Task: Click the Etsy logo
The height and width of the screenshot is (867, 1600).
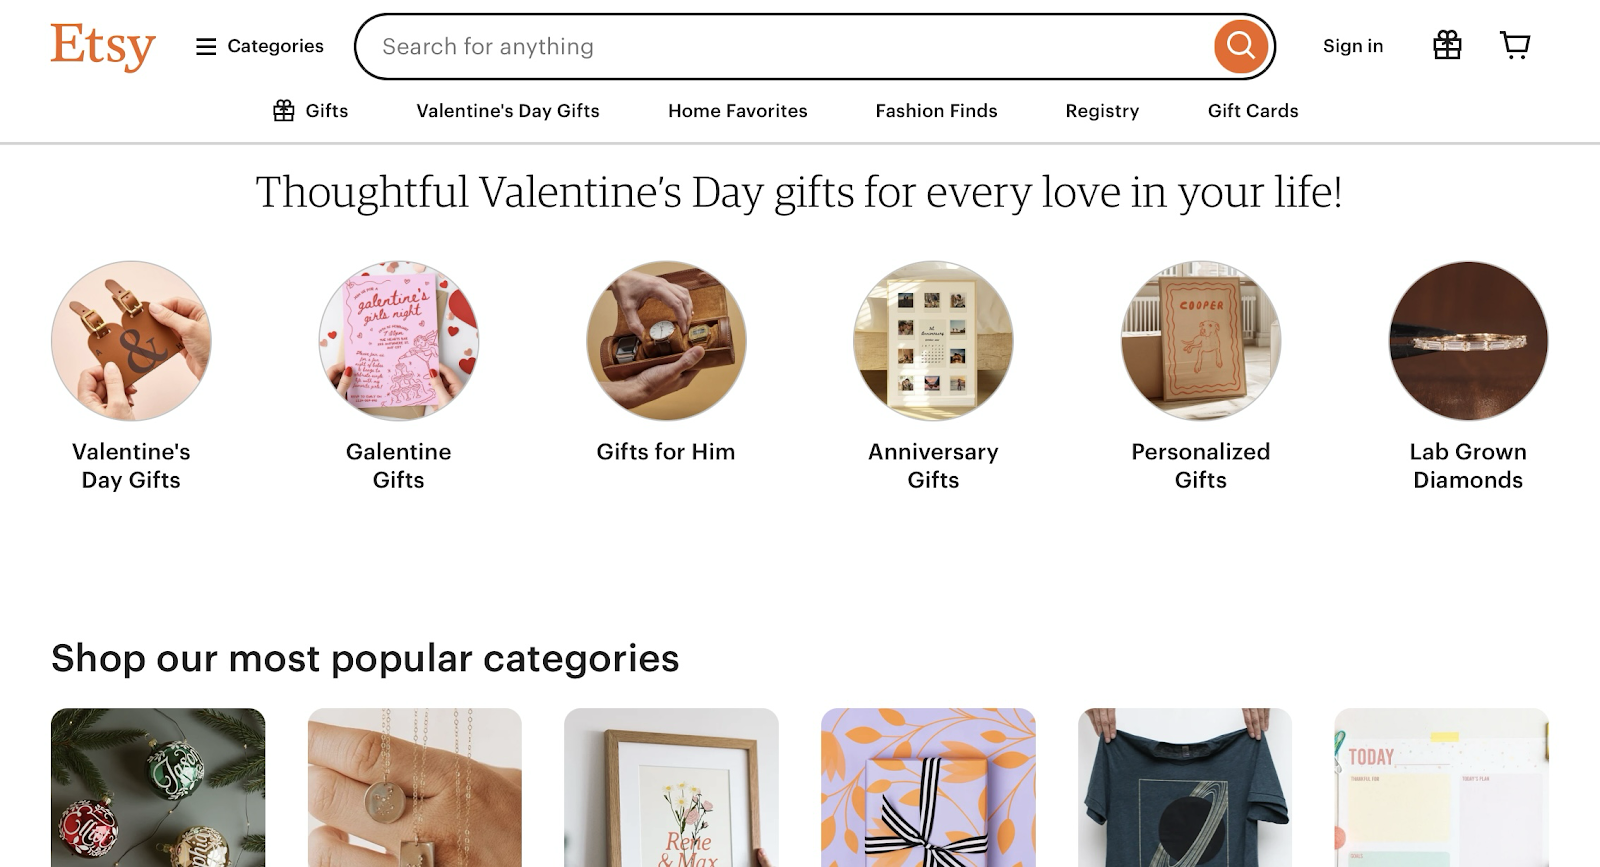Action: point(102,45)
